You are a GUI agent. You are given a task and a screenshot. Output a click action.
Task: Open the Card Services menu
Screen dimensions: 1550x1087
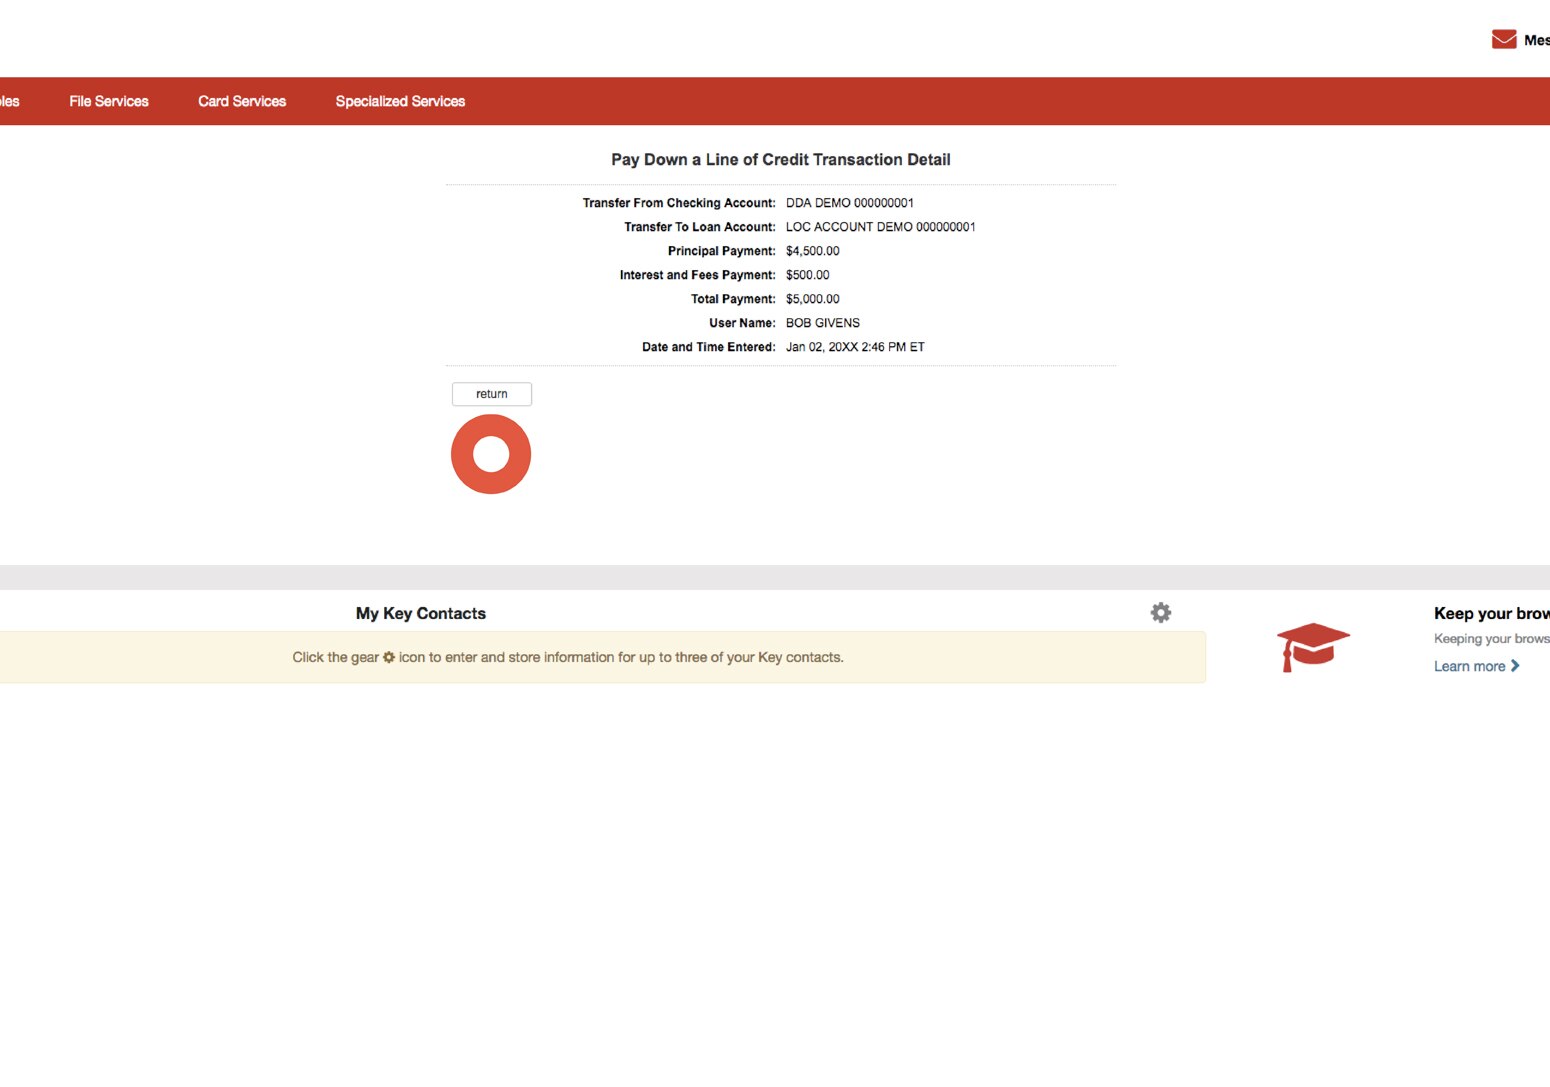[241, 101]
